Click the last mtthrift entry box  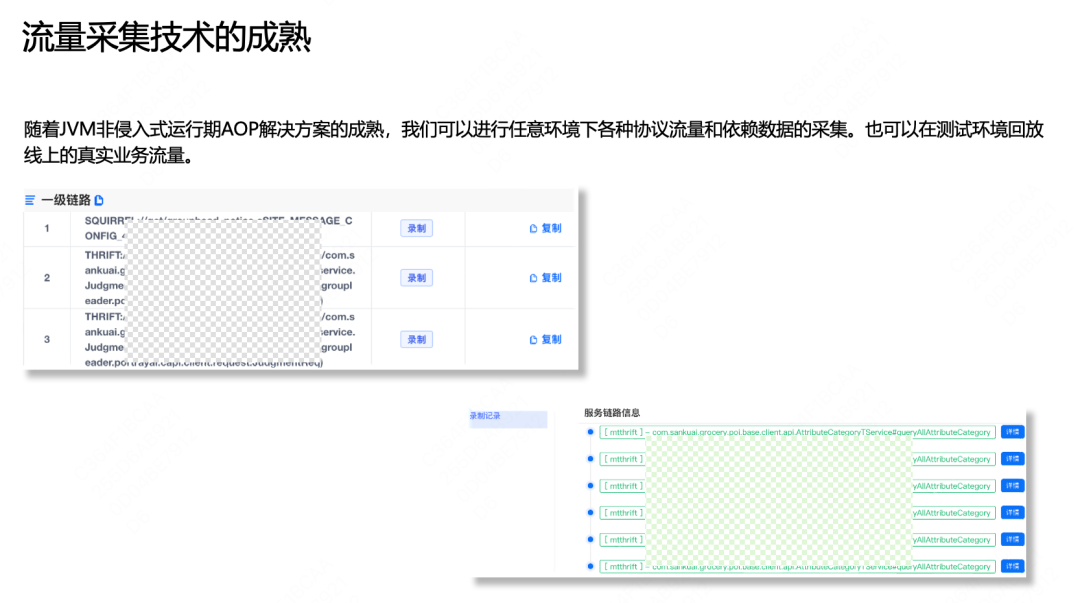[x=798, y=566]
